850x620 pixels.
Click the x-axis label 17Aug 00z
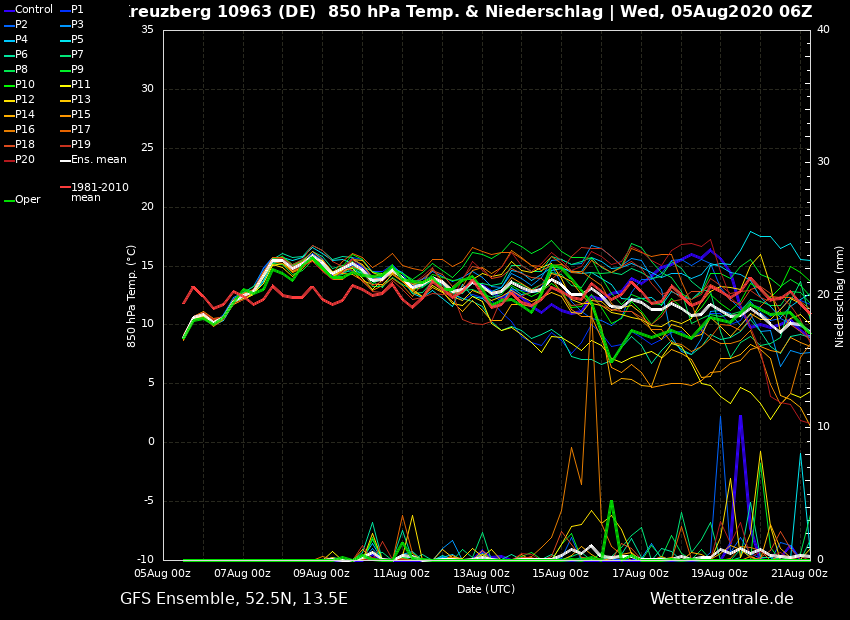[640, 573]
